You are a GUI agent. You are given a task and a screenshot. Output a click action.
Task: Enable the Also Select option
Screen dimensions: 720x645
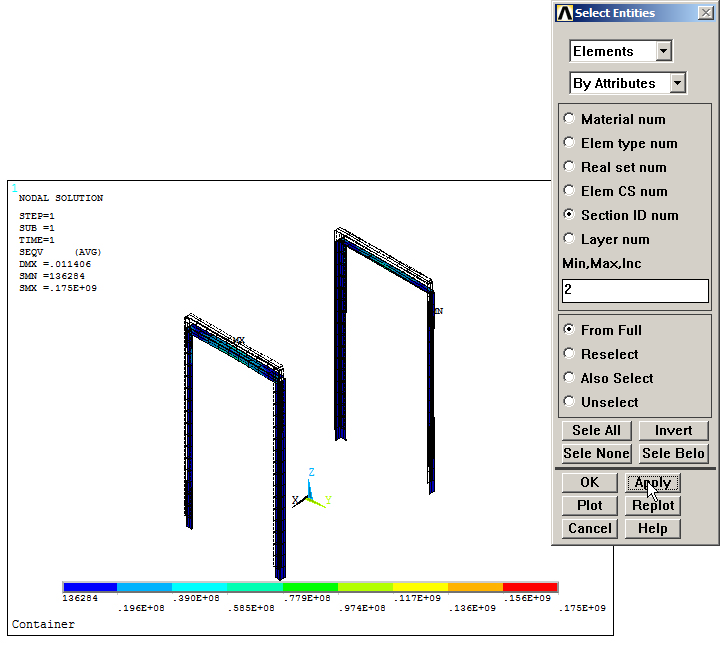[x=570, y=378]
